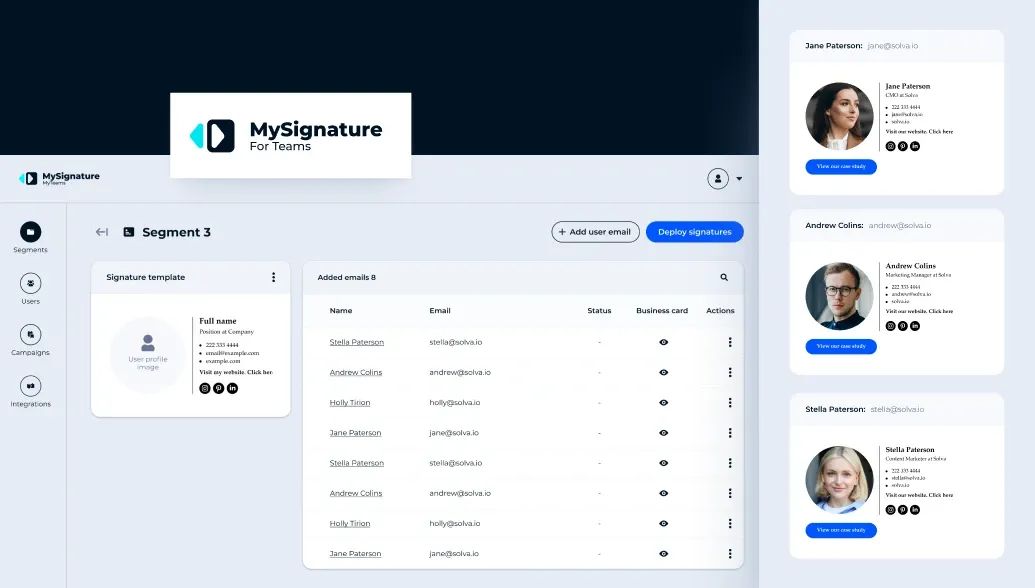Open the actions menu for the first Jane Paterson row
This screenshot has height=588, width=1035.
(x=730, y=433)
